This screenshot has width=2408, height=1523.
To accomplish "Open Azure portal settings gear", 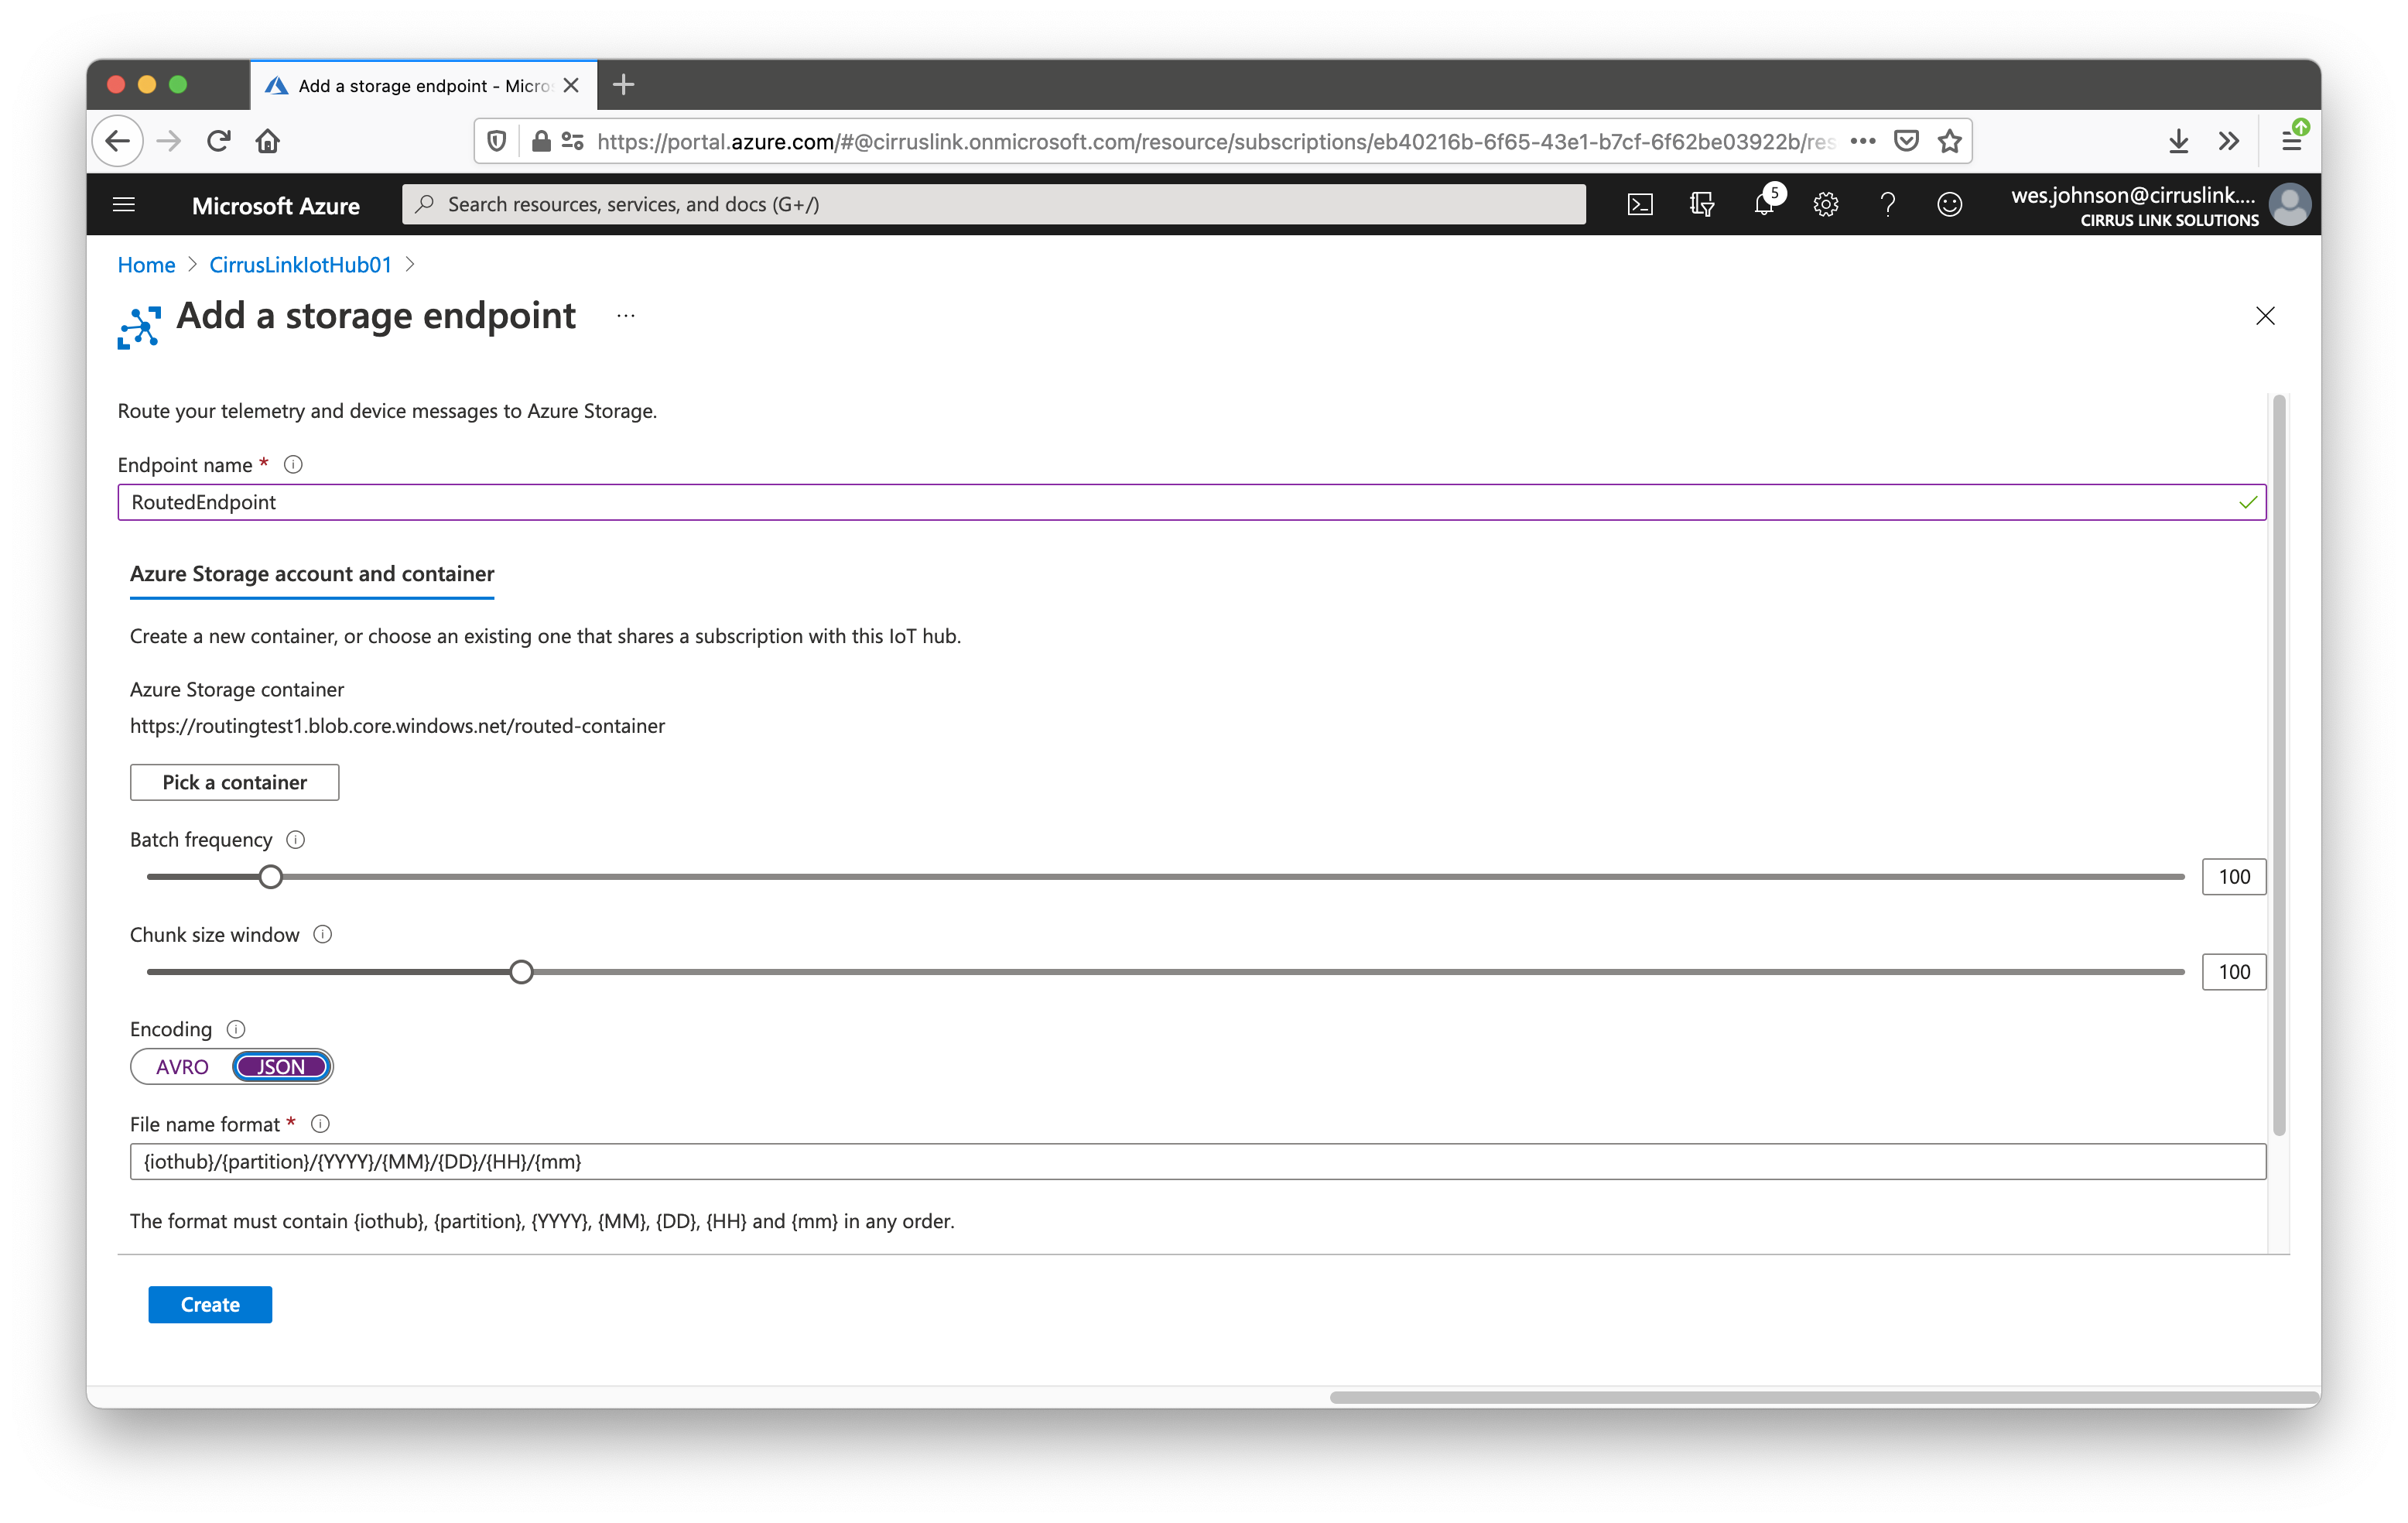I will [x=1825, y=205].
